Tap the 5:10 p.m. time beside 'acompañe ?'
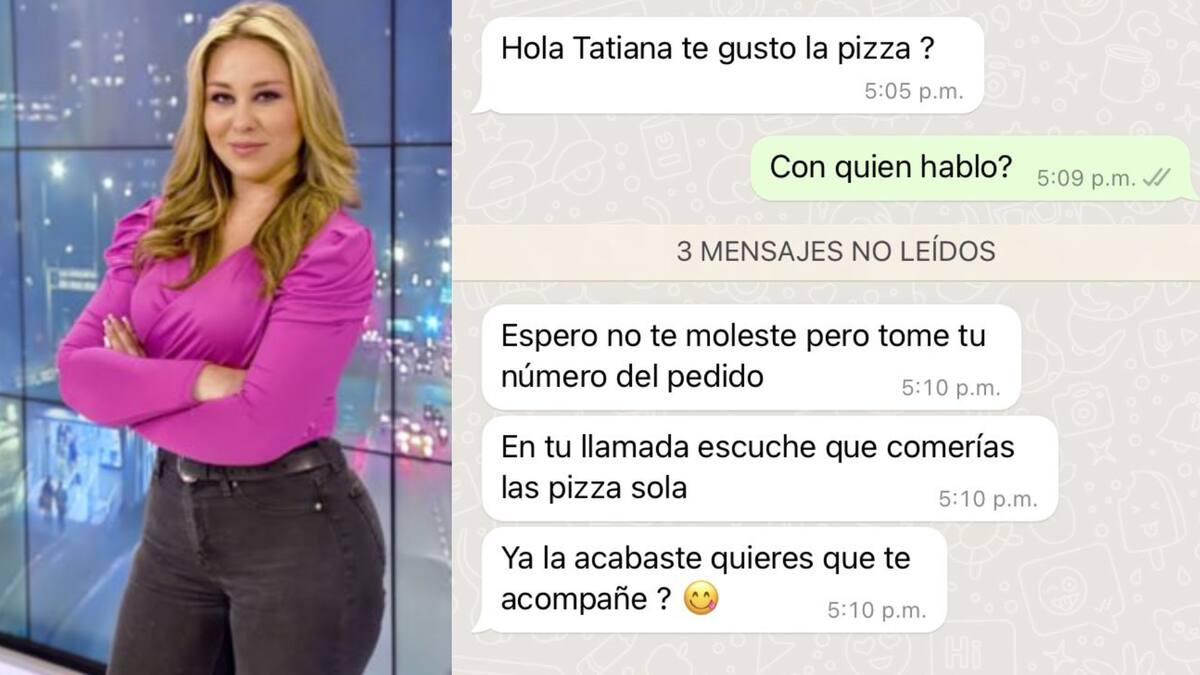Viewport: 1200px width, 675px height. click(x=877, y=610)
